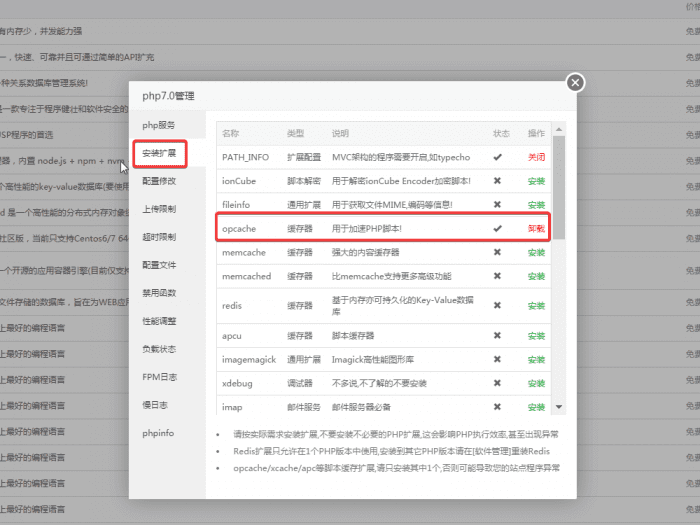
Task: Click the X status icon for xdebug
Action: pyautogui.click(x=498, y=383)
